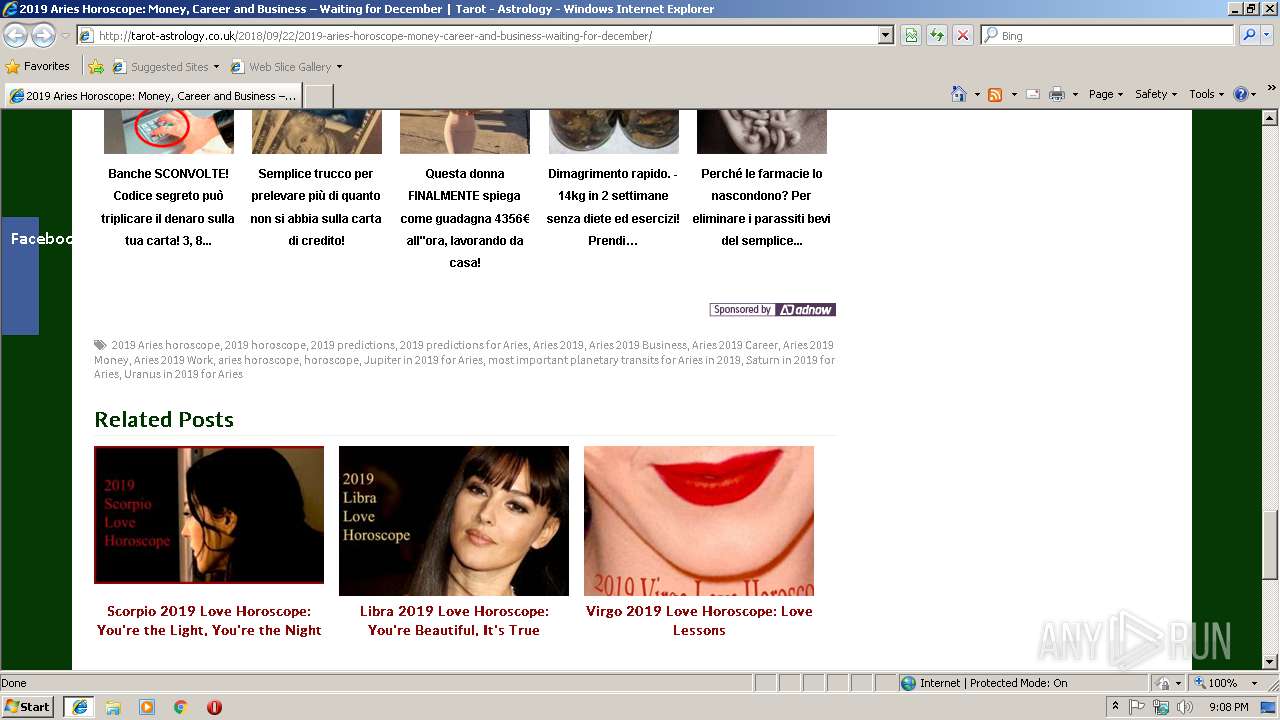The height and width of the screenshot is (720, 1280).
Task: Click the vertical scrollbar thumb
Action: (x=1270, y=544)
